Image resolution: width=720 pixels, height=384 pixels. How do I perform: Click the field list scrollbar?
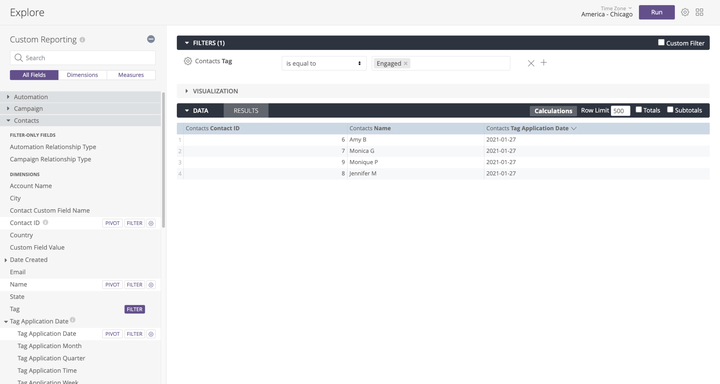pyautogui.click(x=163, y=160)
